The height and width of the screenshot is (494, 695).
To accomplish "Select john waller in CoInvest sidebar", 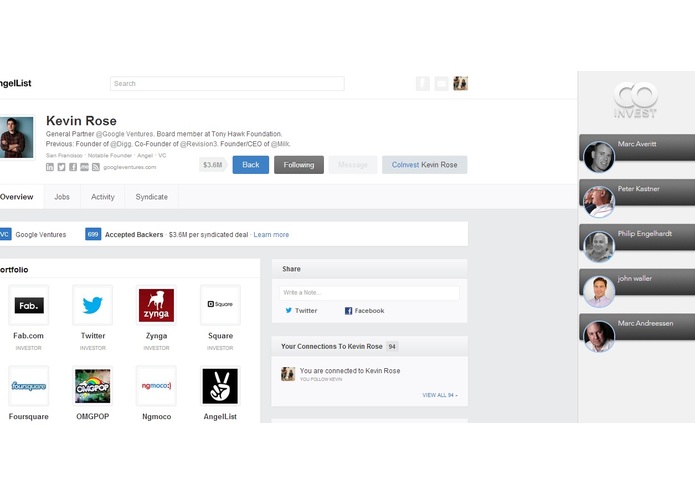I will tap(637, 282).
